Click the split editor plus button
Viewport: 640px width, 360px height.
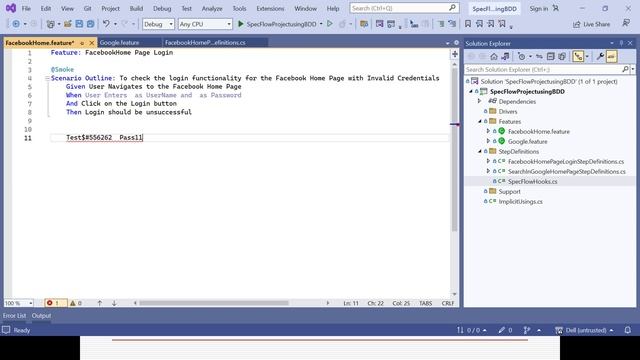click(455, 54)
